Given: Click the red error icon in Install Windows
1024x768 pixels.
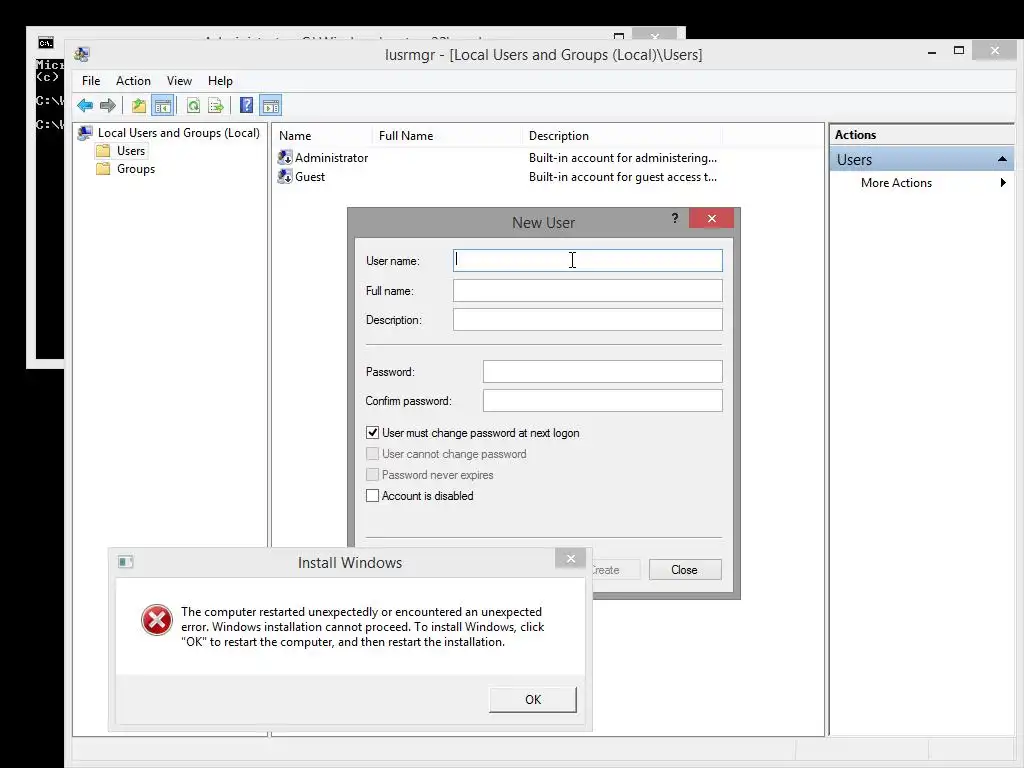Looking at the screenshot, I should [x=157, y=620].
